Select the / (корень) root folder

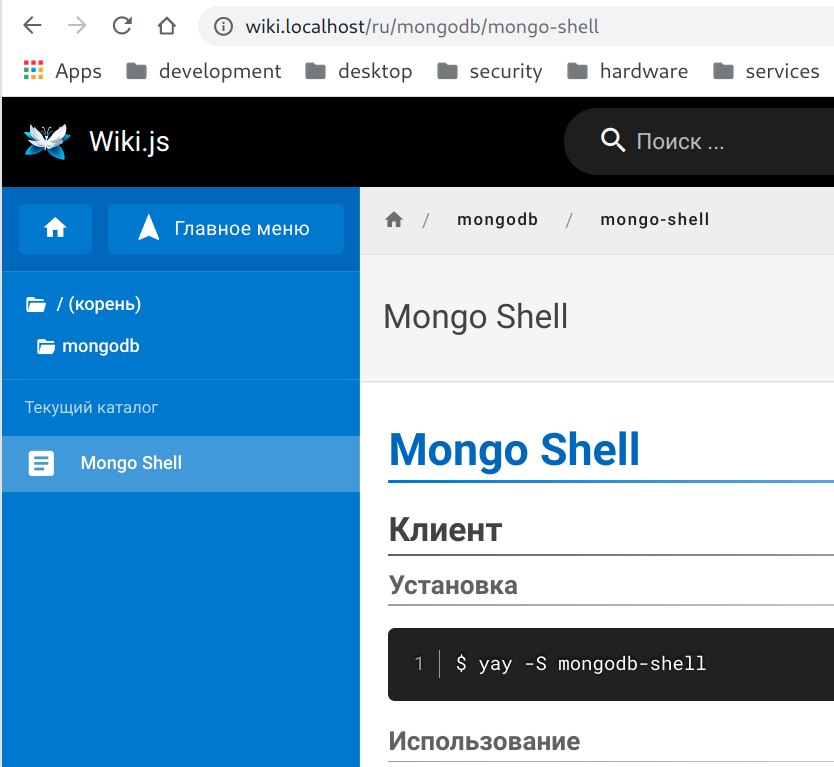pos(84,304)
